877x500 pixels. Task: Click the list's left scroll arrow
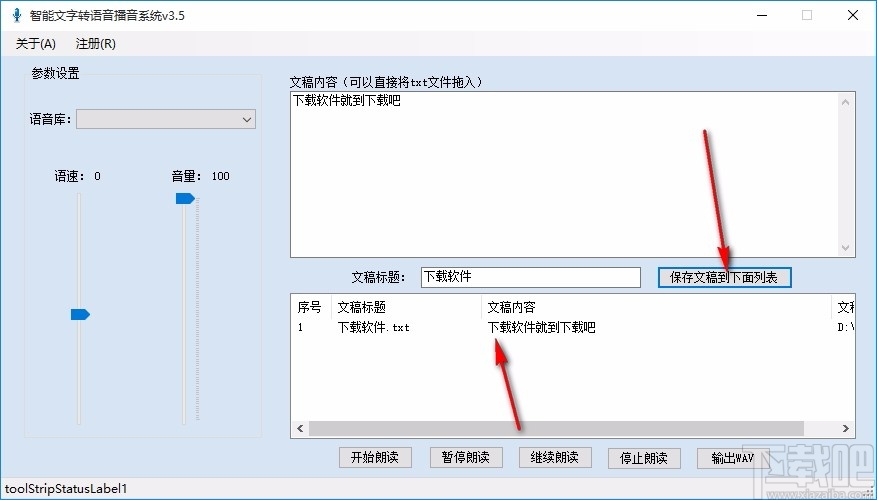click(x=300, y=428)
